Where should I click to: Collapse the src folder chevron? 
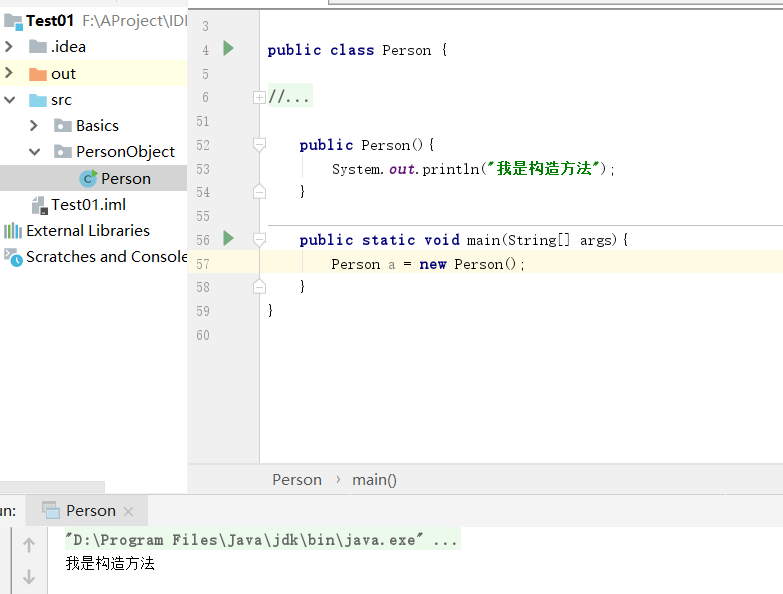9,100
